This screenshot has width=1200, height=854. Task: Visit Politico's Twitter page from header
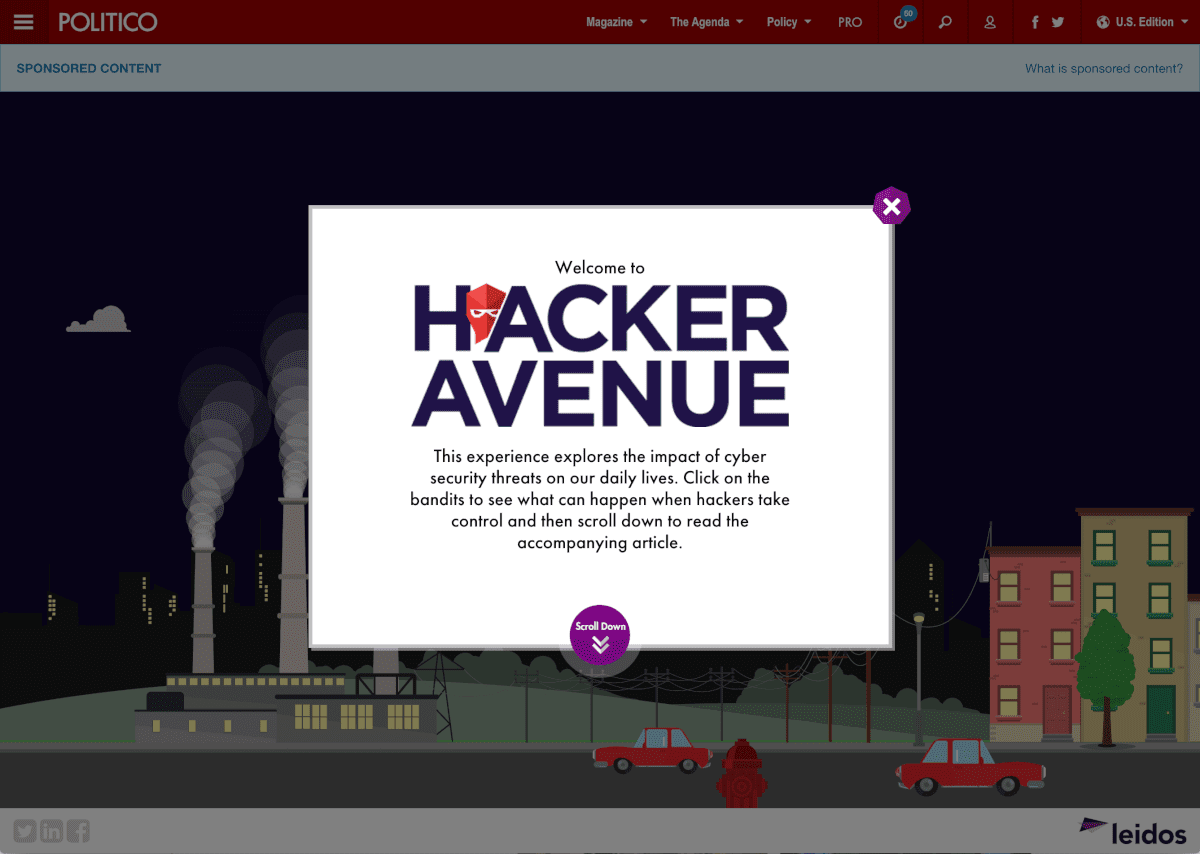[1057, 22]
